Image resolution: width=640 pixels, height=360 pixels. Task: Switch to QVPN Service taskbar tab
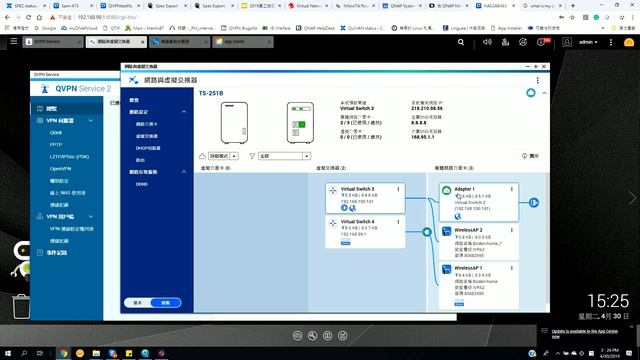click(x=53, y=42)
